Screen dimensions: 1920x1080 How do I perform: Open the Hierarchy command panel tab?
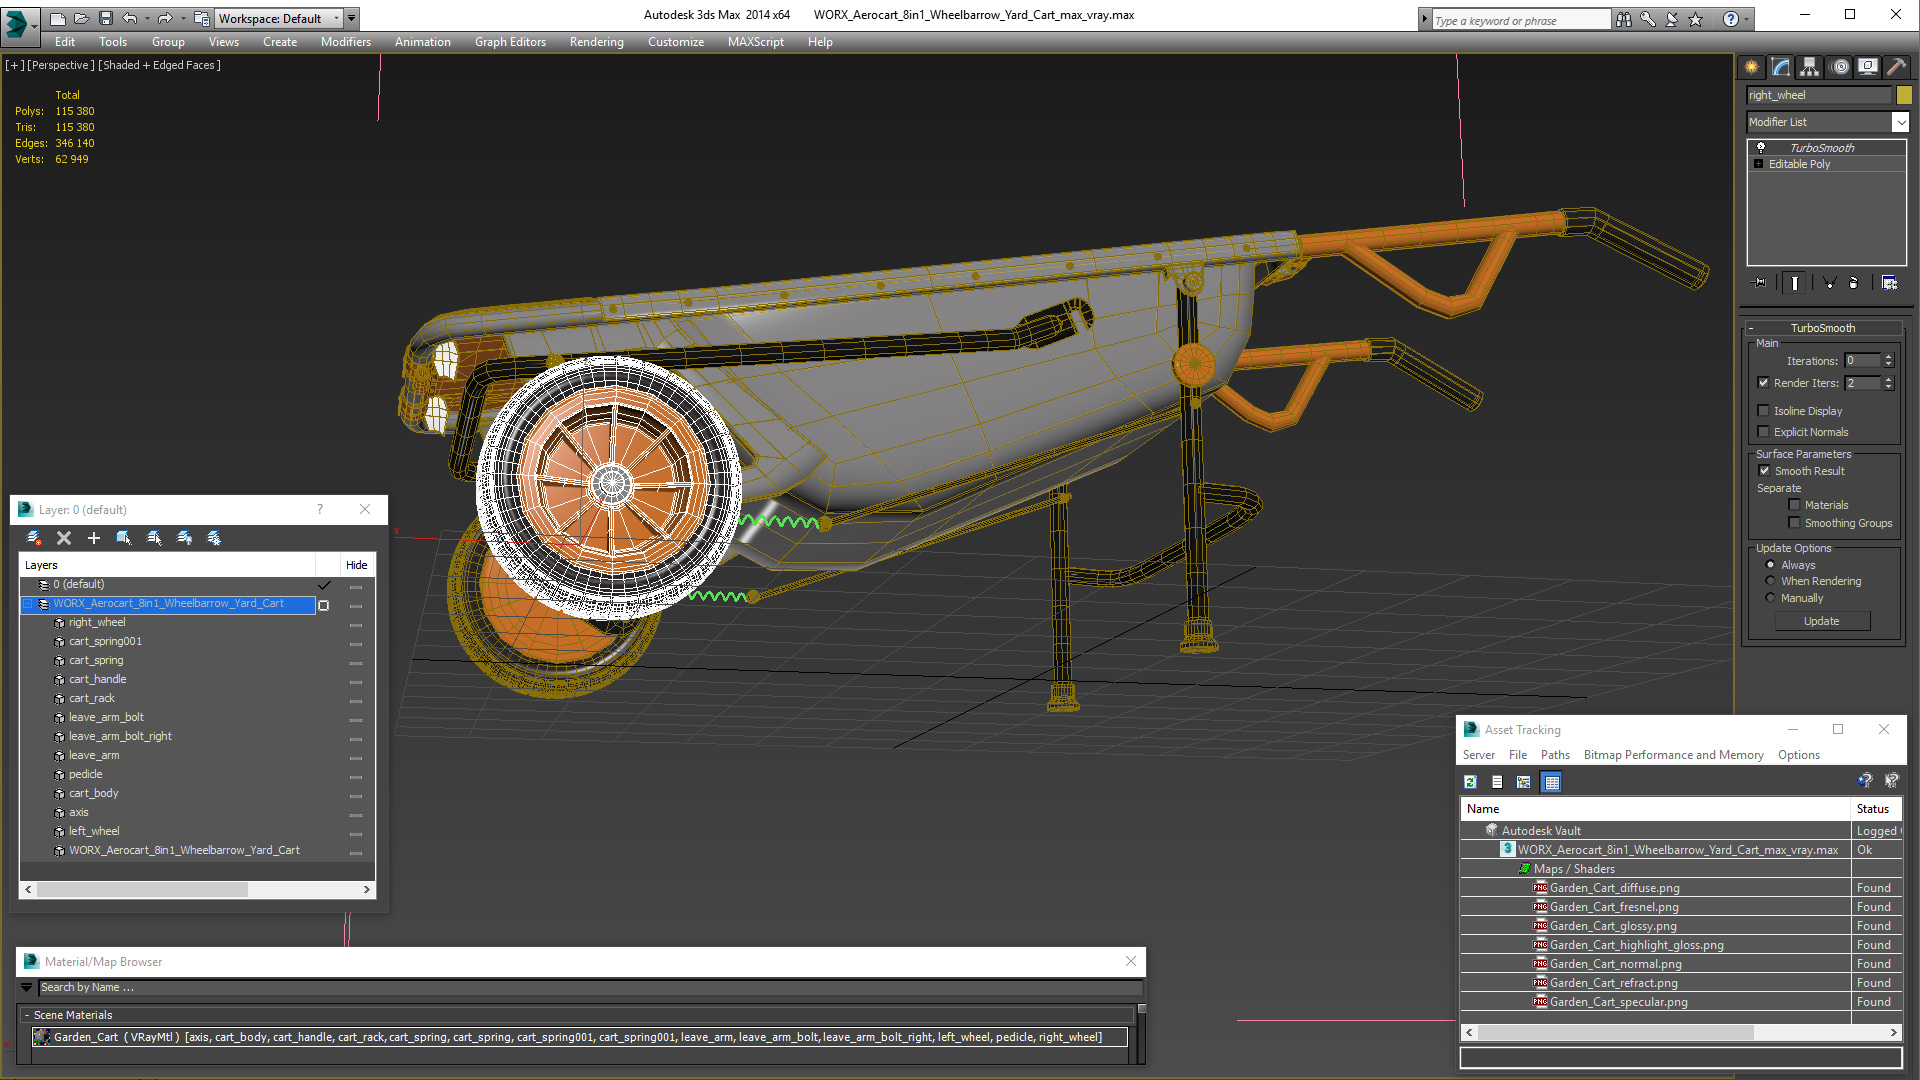(1810, 67)
